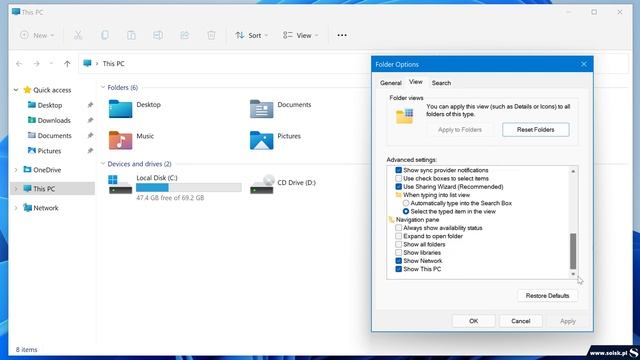Click the Paste clipboard icon in toolbar

(x=131, y=35)
